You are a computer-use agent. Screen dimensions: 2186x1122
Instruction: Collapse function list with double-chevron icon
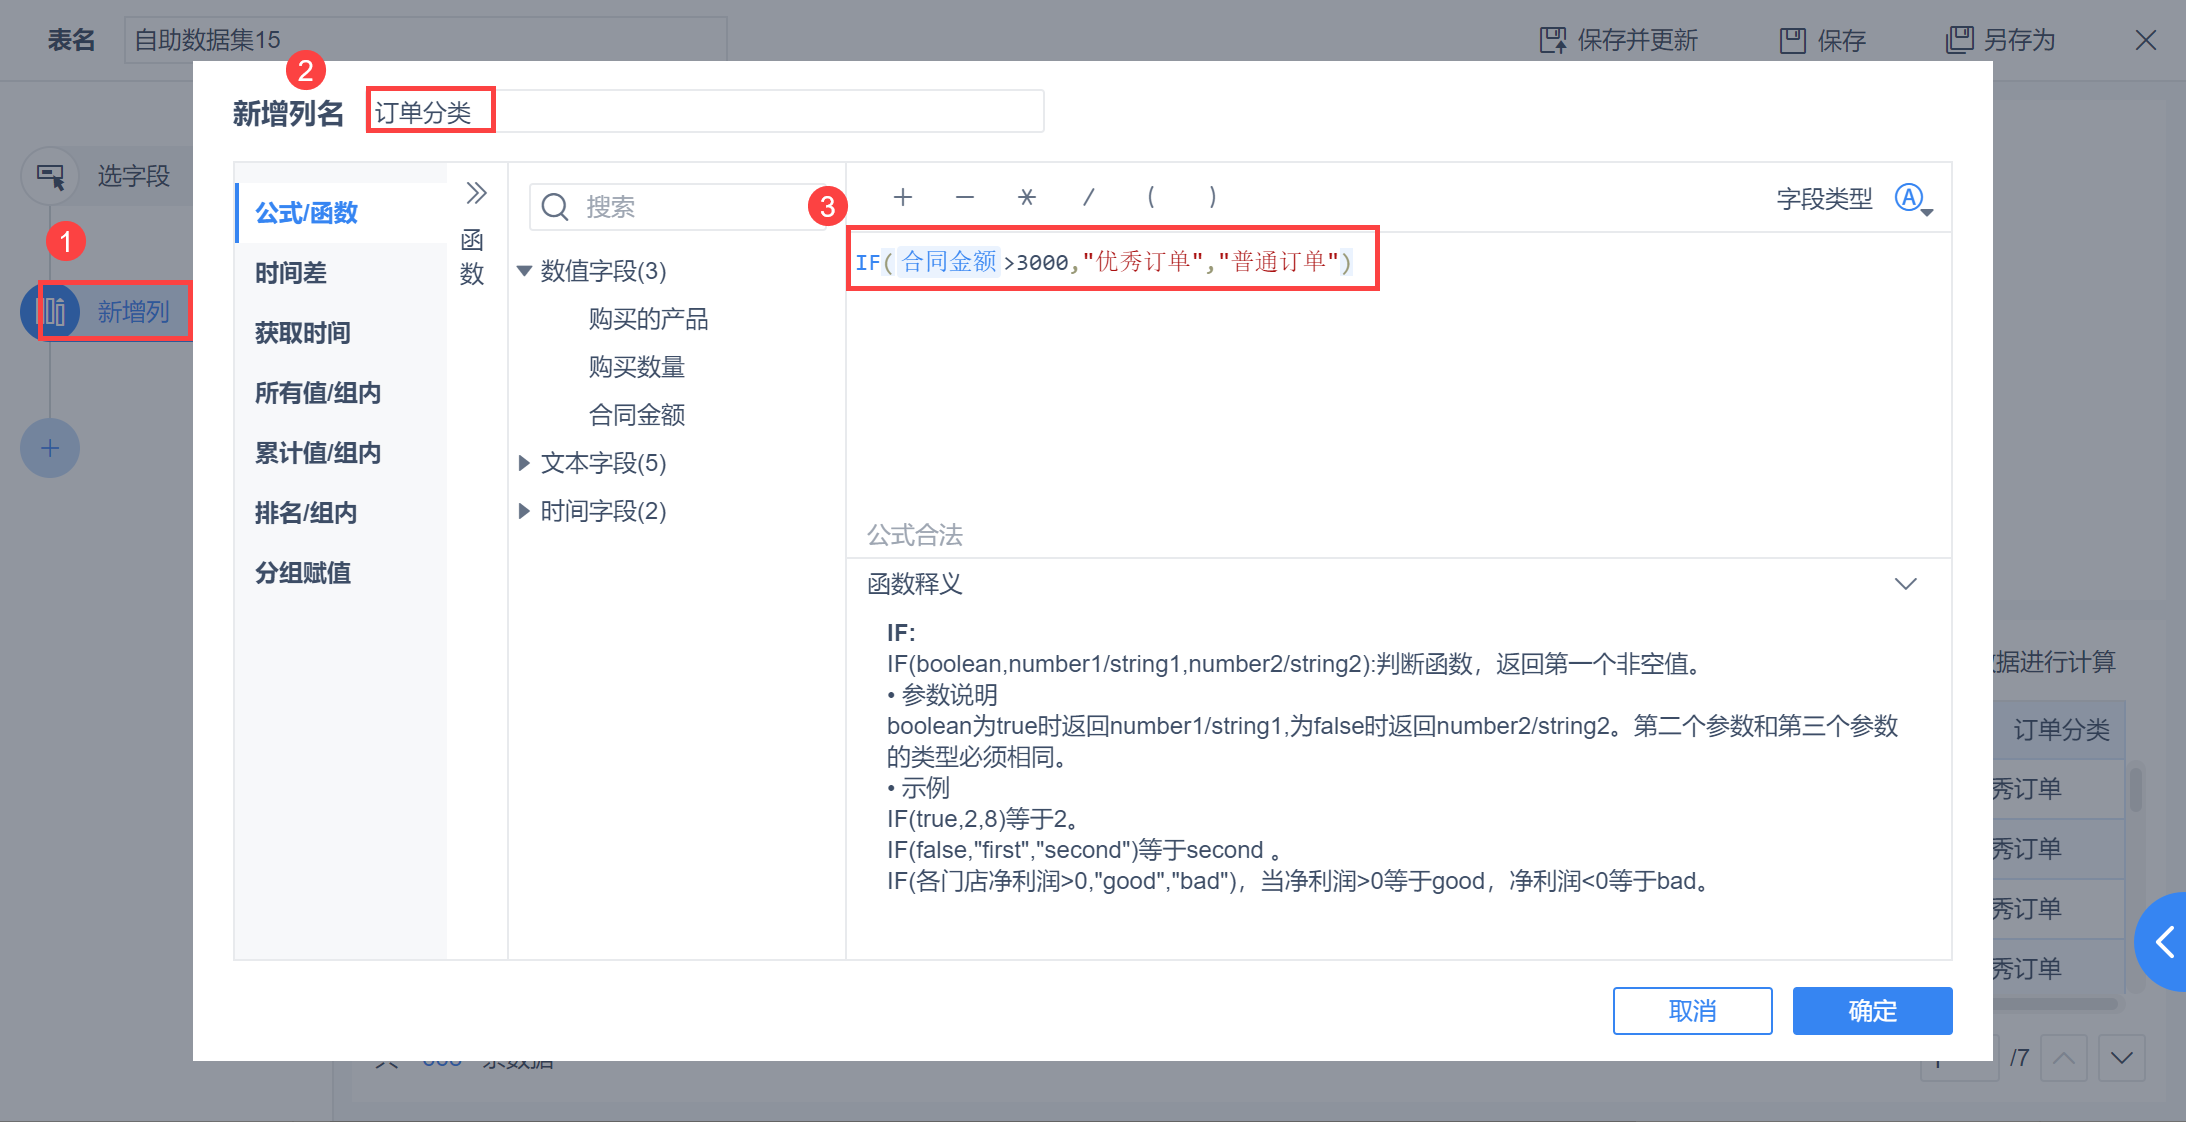(x=476, y=192)
